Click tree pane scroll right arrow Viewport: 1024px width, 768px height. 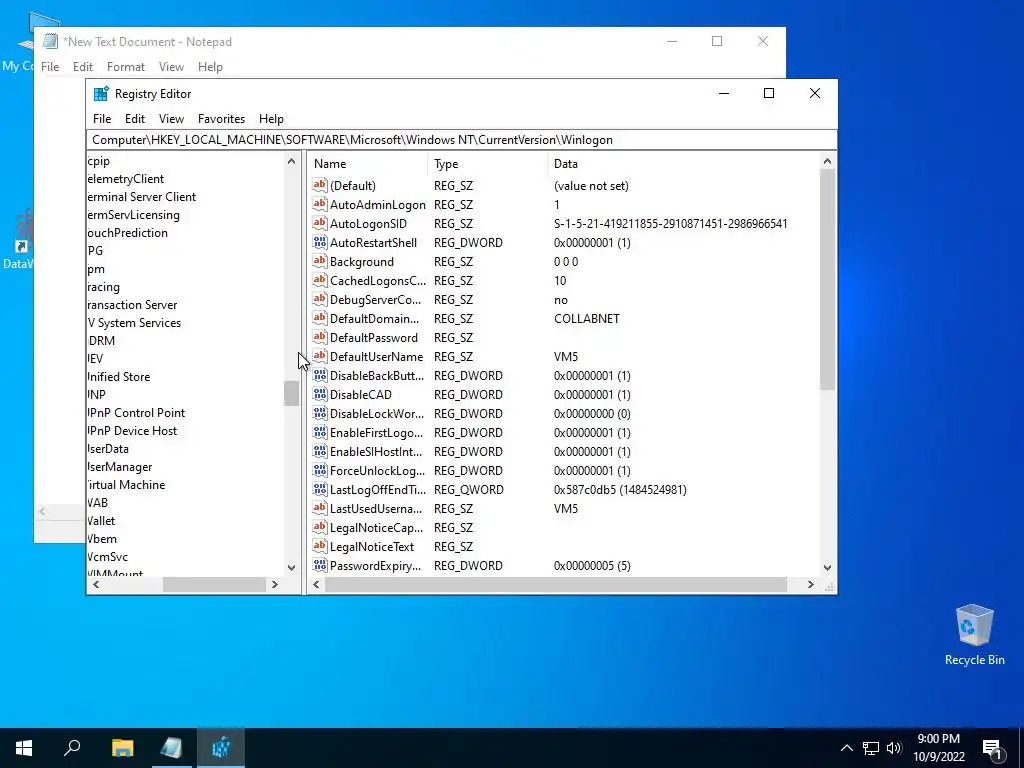coord(274,584)
